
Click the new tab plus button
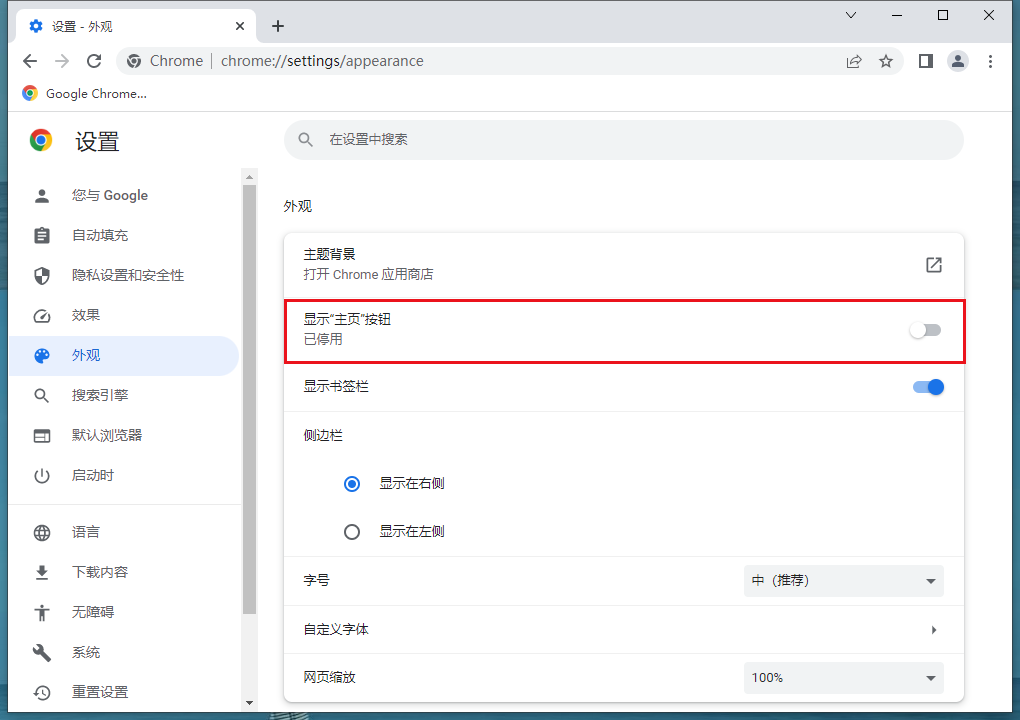[x=278, y=26]
